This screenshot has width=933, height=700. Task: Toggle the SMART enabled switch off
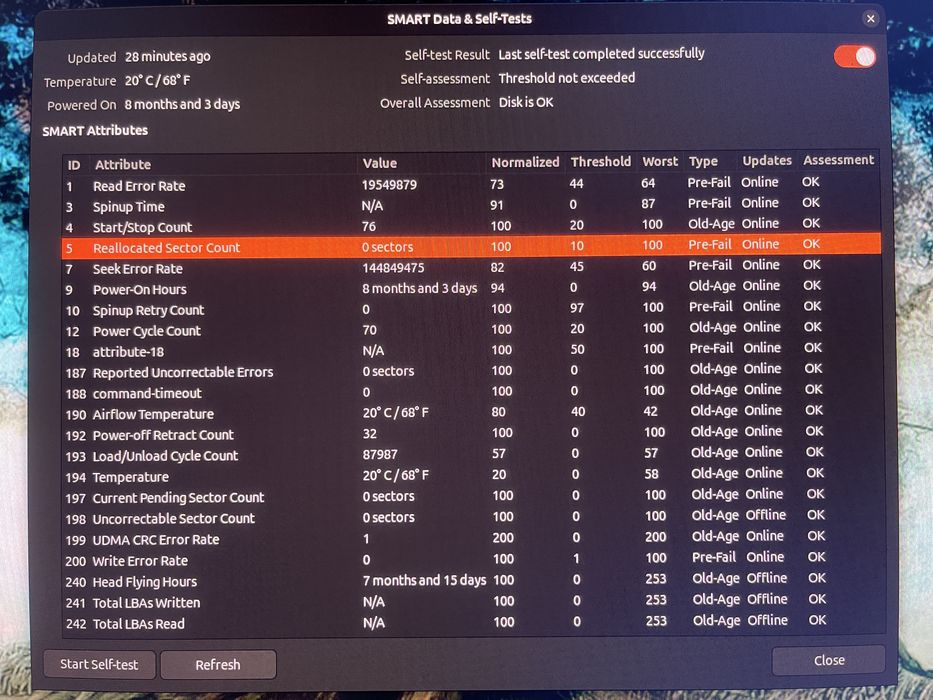click(854, 57)
